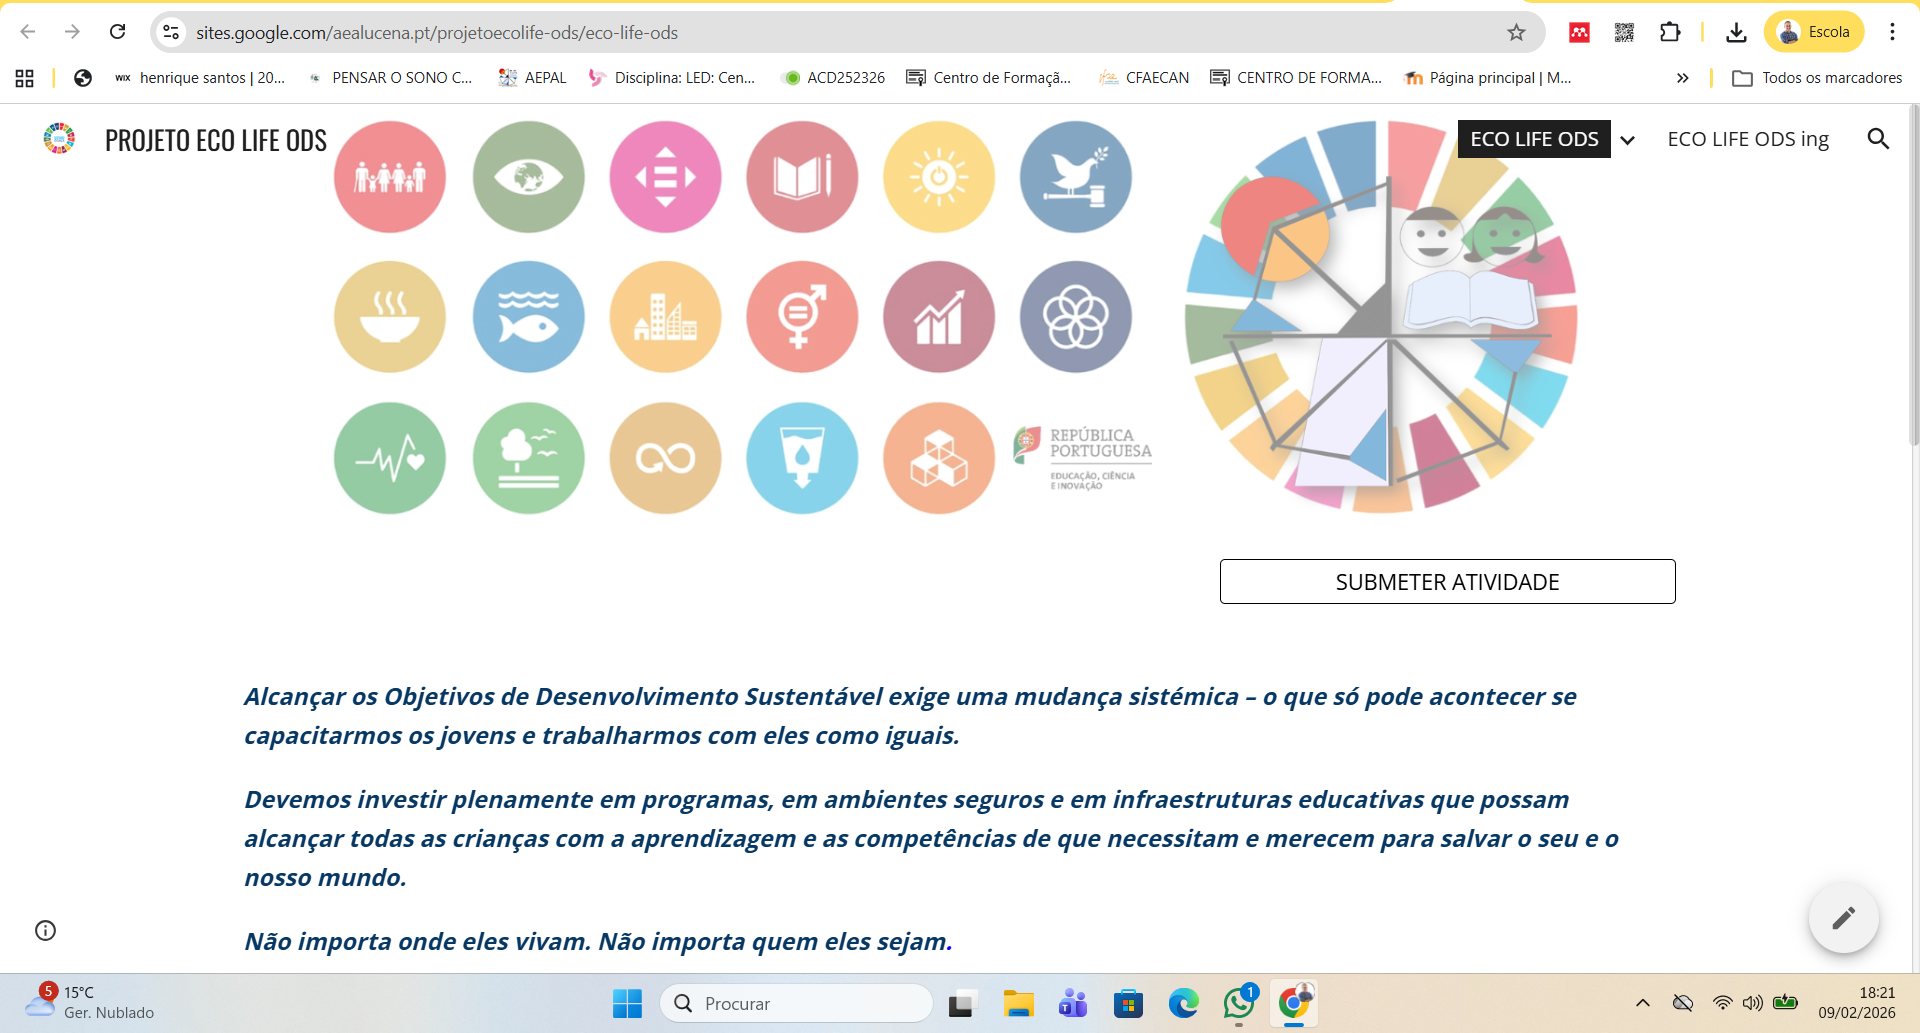Open File Explorer from the taskbar
1920x1033 pixels.
pos(1018,1003)
